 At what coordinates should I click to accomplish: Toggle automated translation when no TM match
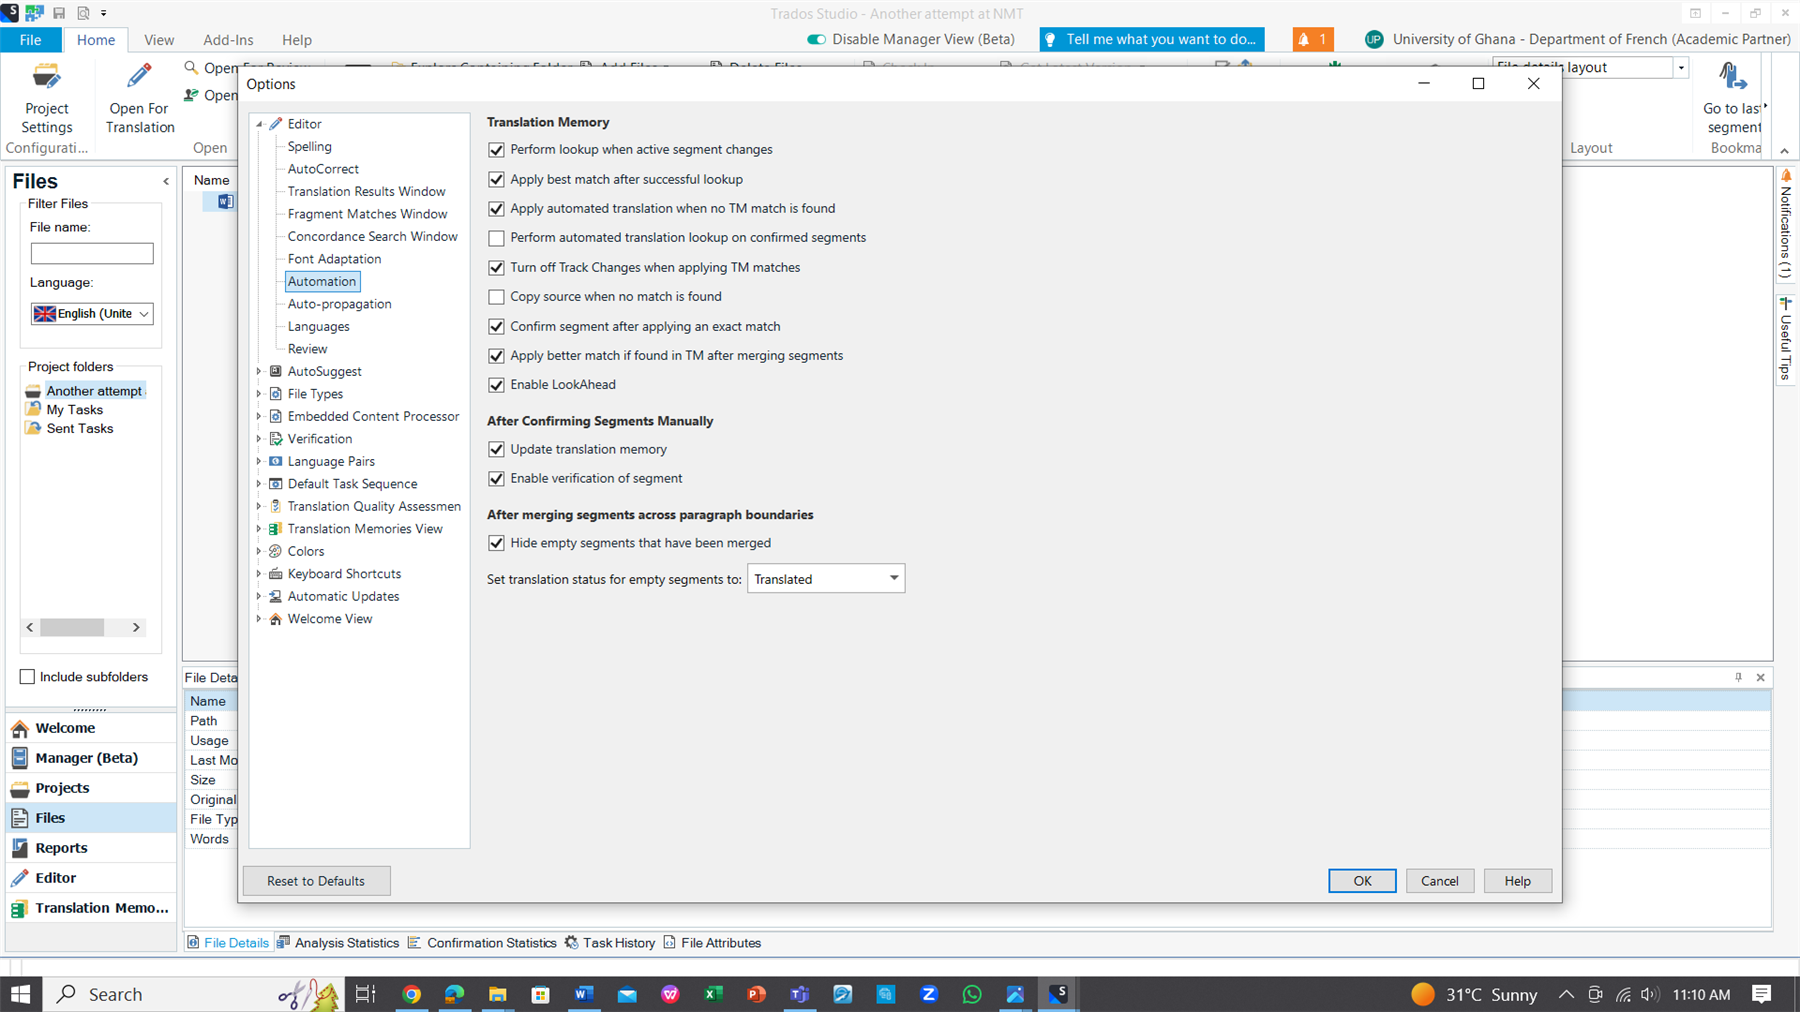point(496,209)
